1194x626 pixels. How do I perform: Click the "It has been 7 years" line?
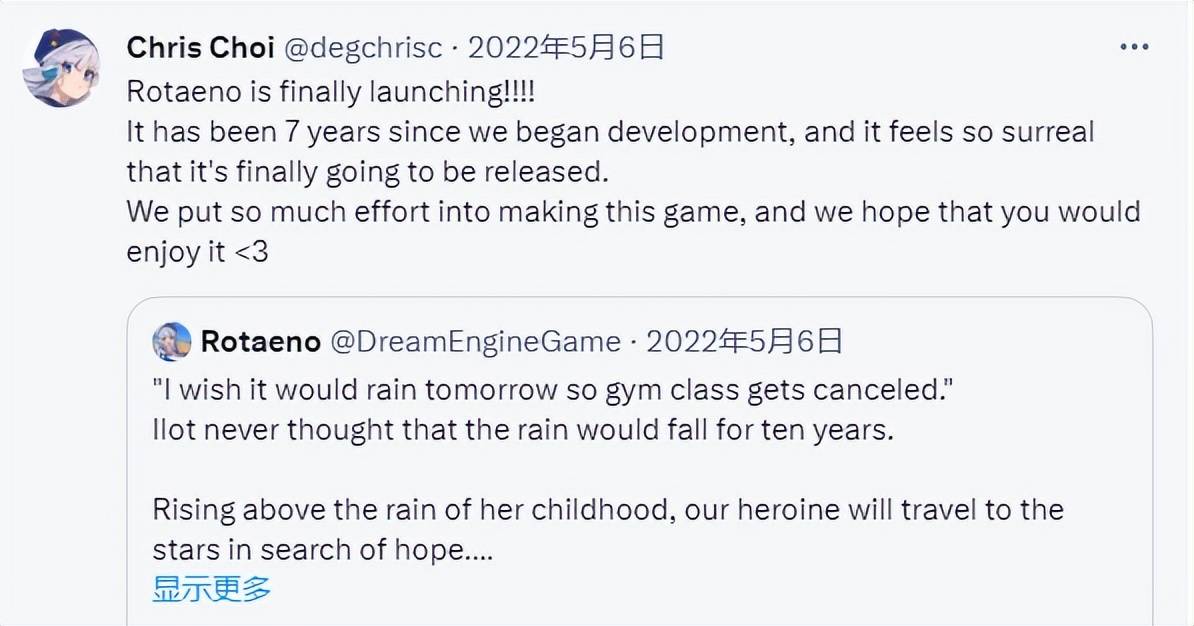pos(610,132)
